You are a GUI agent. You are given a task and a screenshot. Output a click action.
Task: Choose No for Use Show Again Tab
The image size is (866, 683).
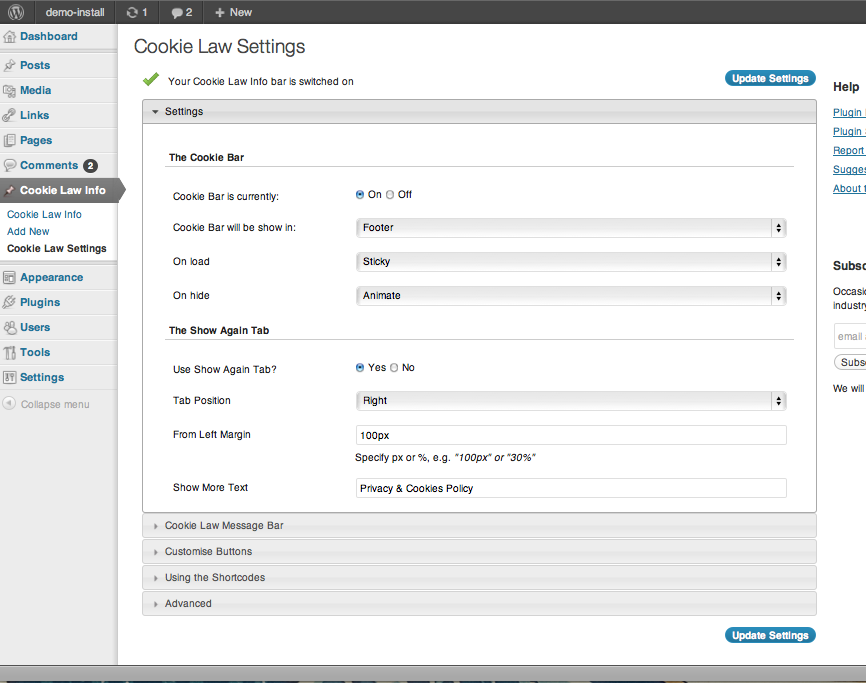coord(394,368)
